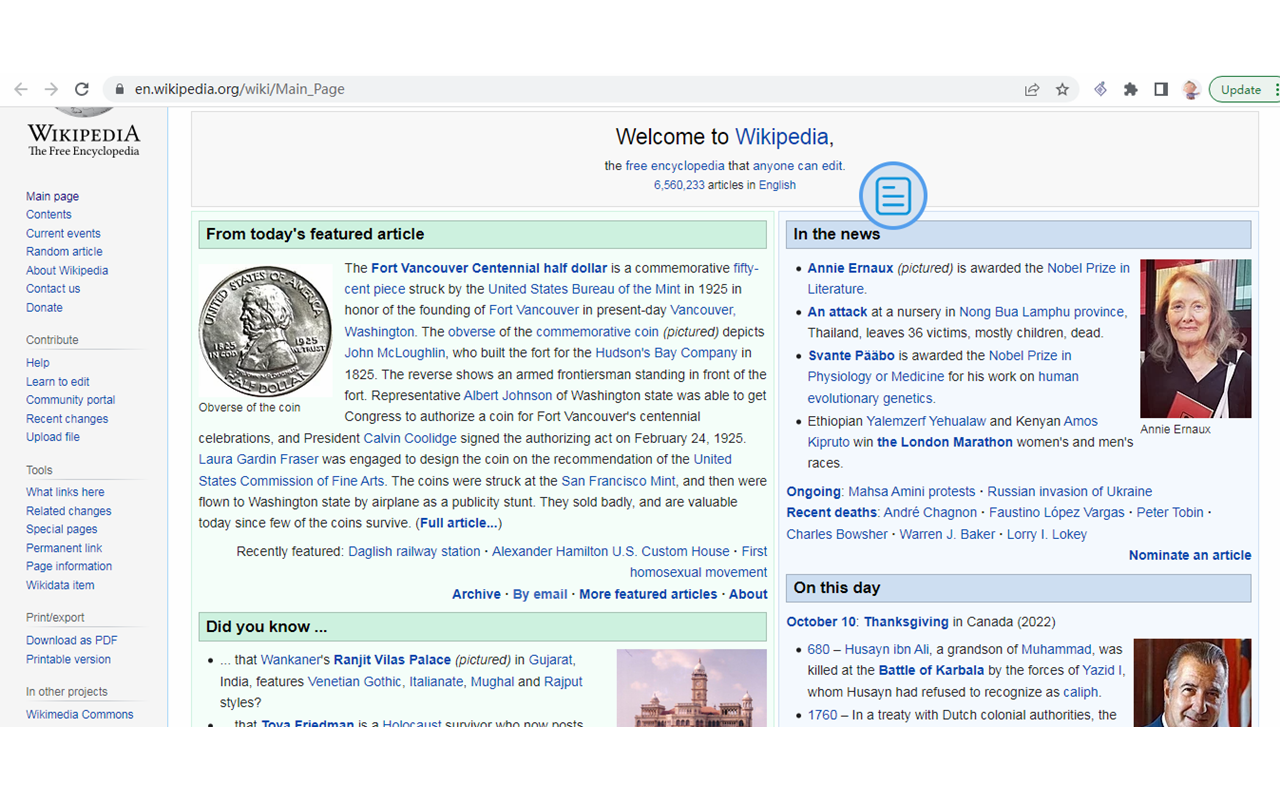Click By email link
This screenshot has height=800, width=1280.
tap(540, 594)
